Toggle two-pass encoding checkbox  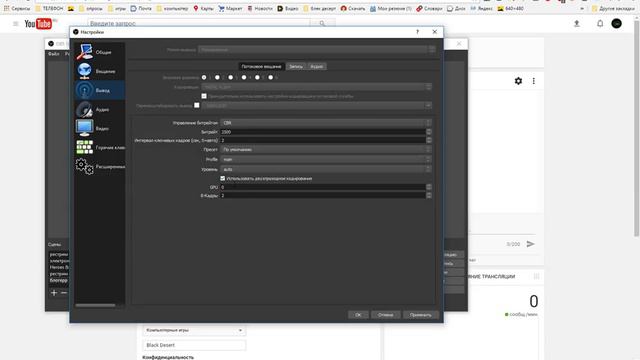(x=222, y=178)
